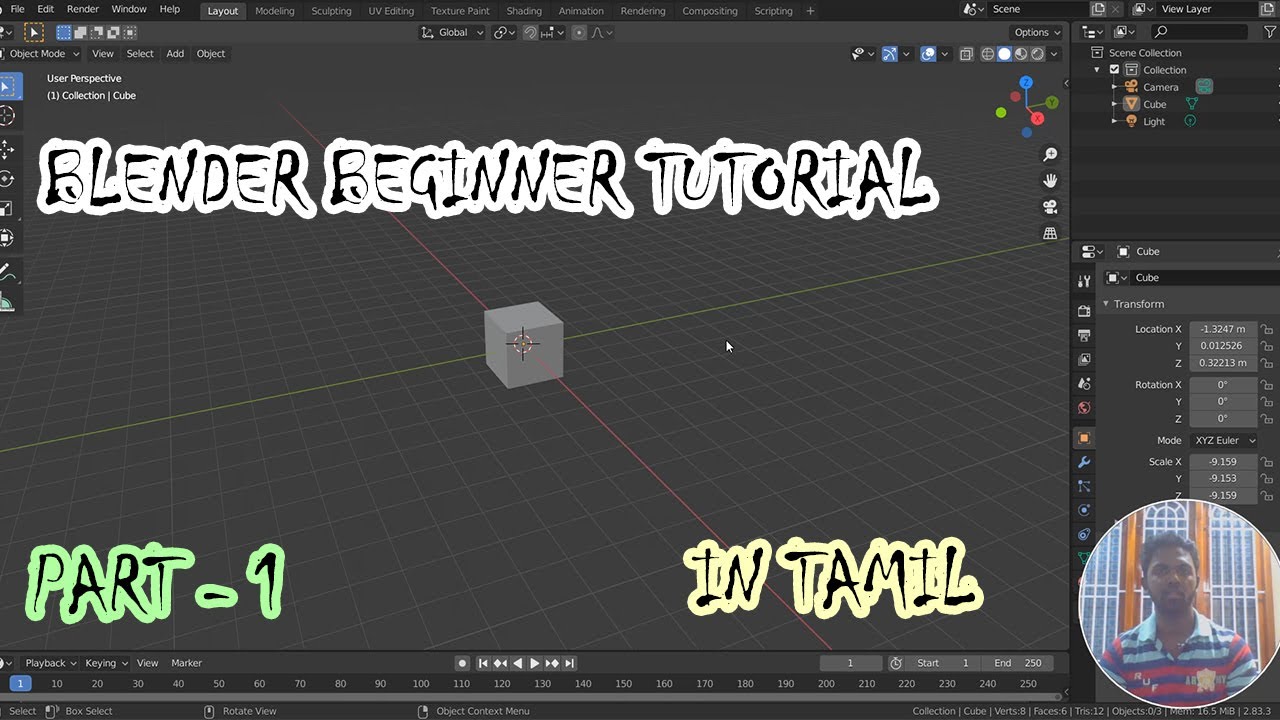Switch to the Shading workspace tab
The image size is (1280, 720).
click(524, 11)
